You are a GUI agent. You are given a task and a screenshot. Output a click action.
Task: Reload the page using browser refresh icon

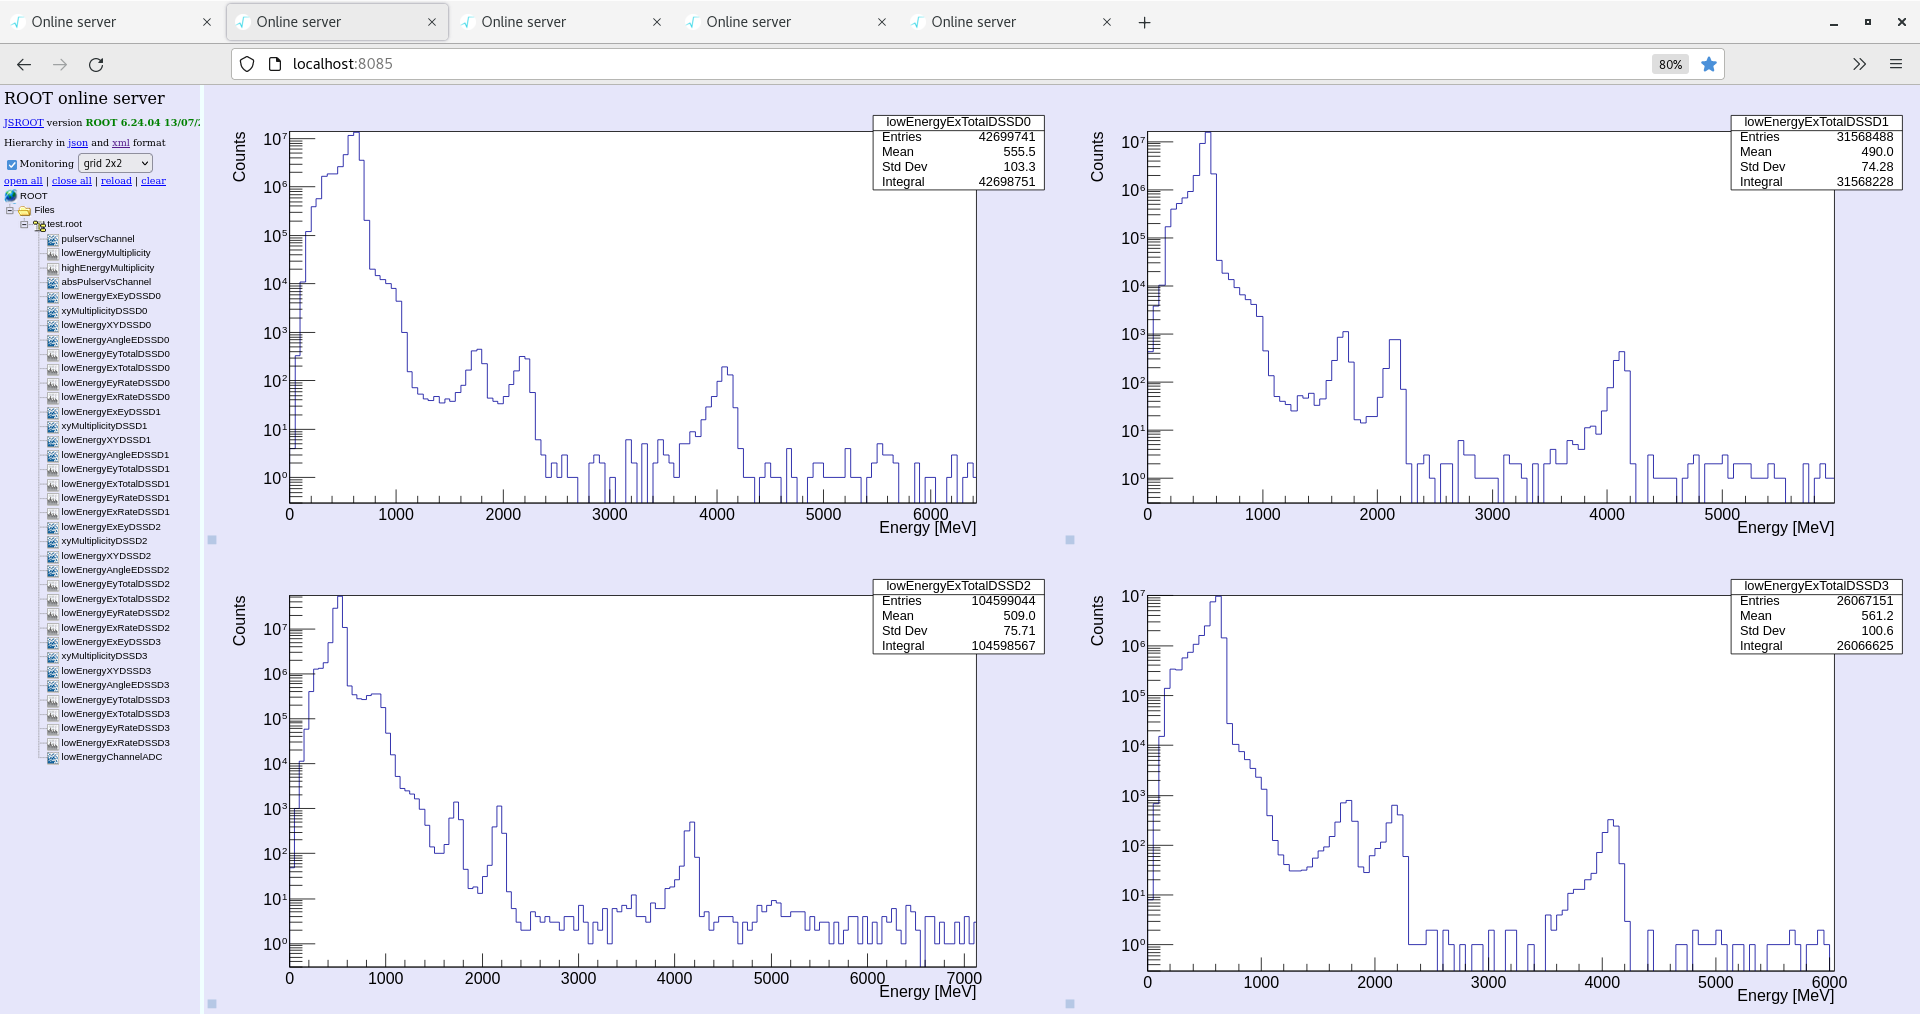pyautogui.click(x=96, y=64)
